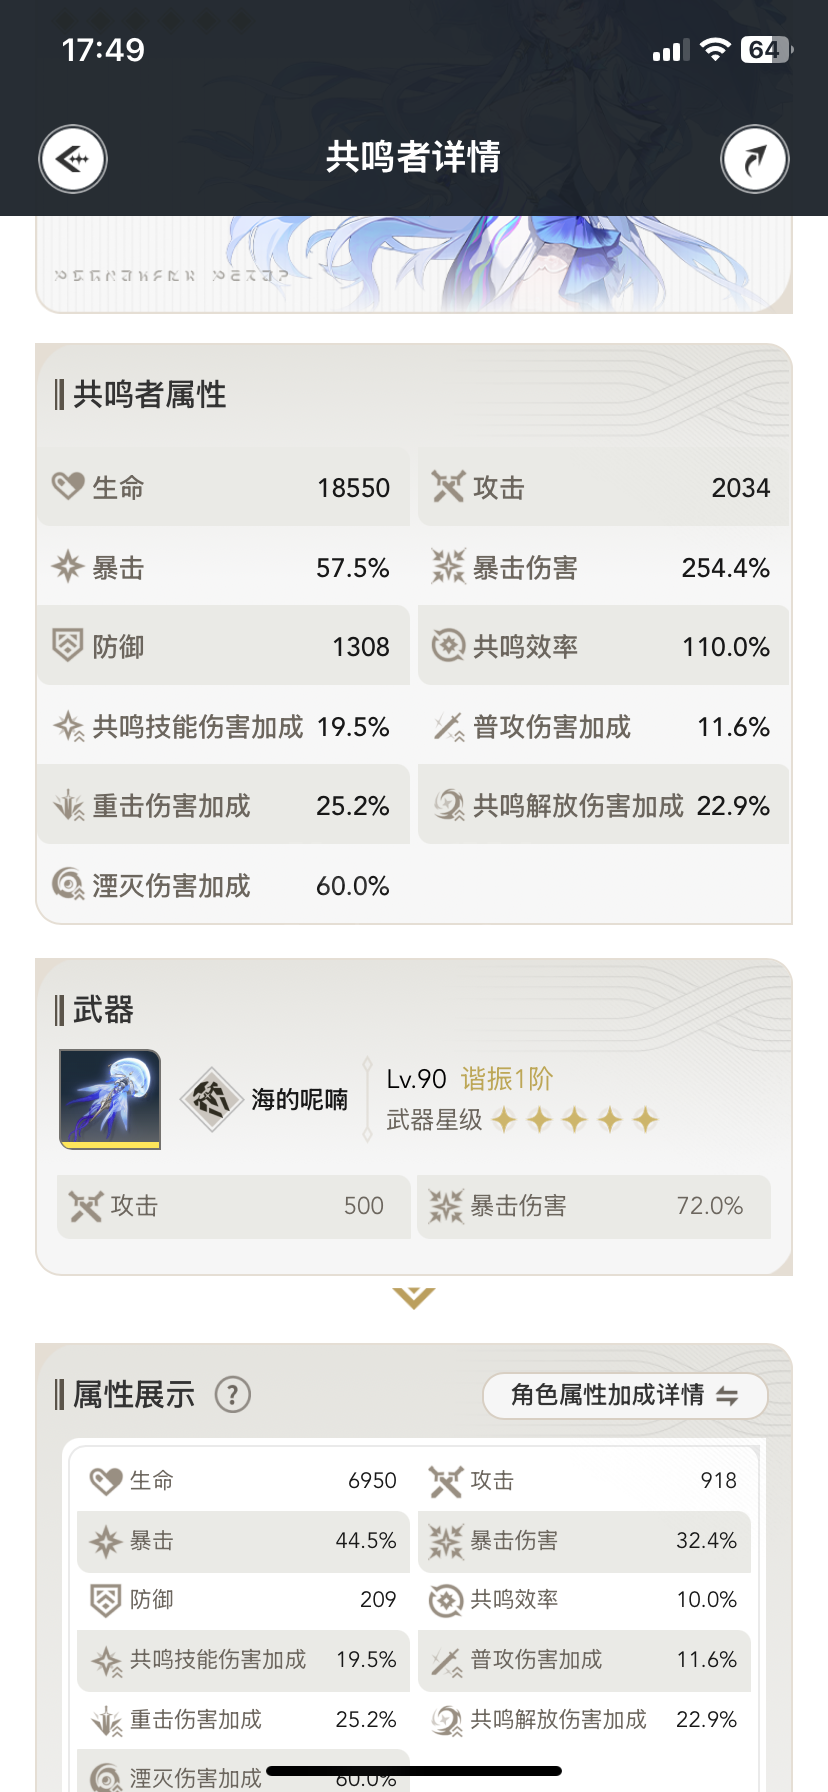Tap the 海的呢喃 weapon thumbnail

click(110, 1099)
